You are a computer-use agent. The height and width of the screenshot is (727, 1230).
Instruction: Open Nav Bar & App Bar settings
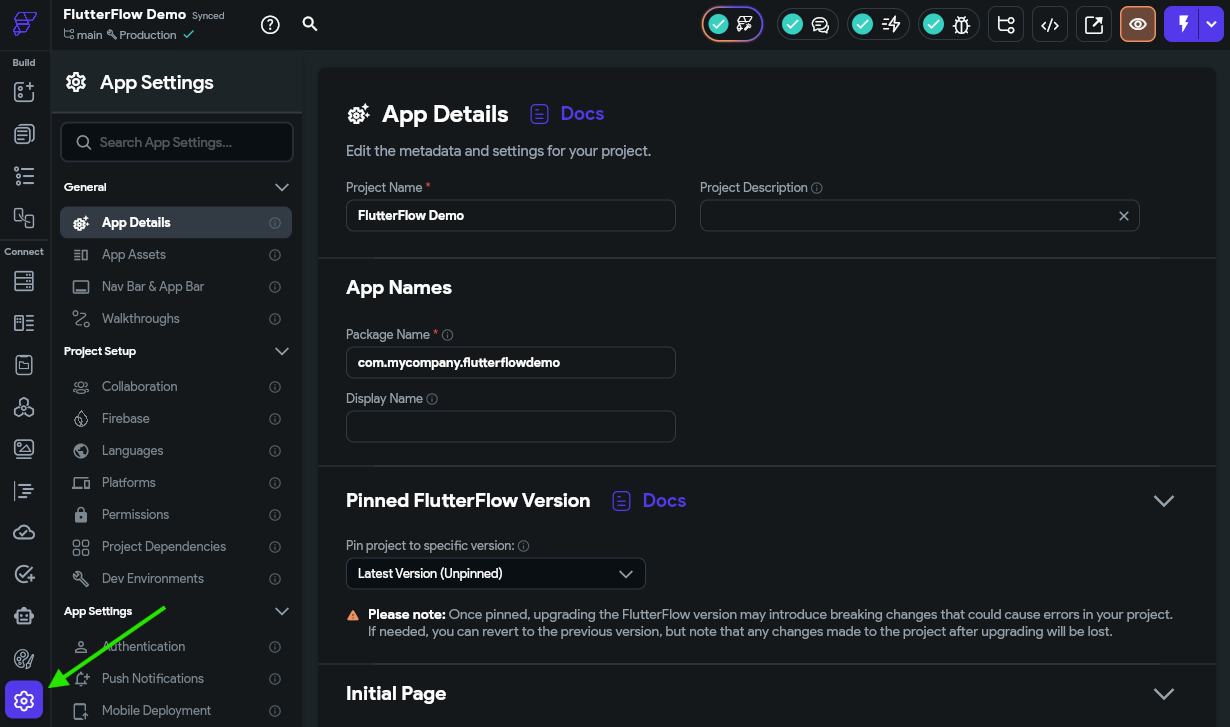click(176, 287)
